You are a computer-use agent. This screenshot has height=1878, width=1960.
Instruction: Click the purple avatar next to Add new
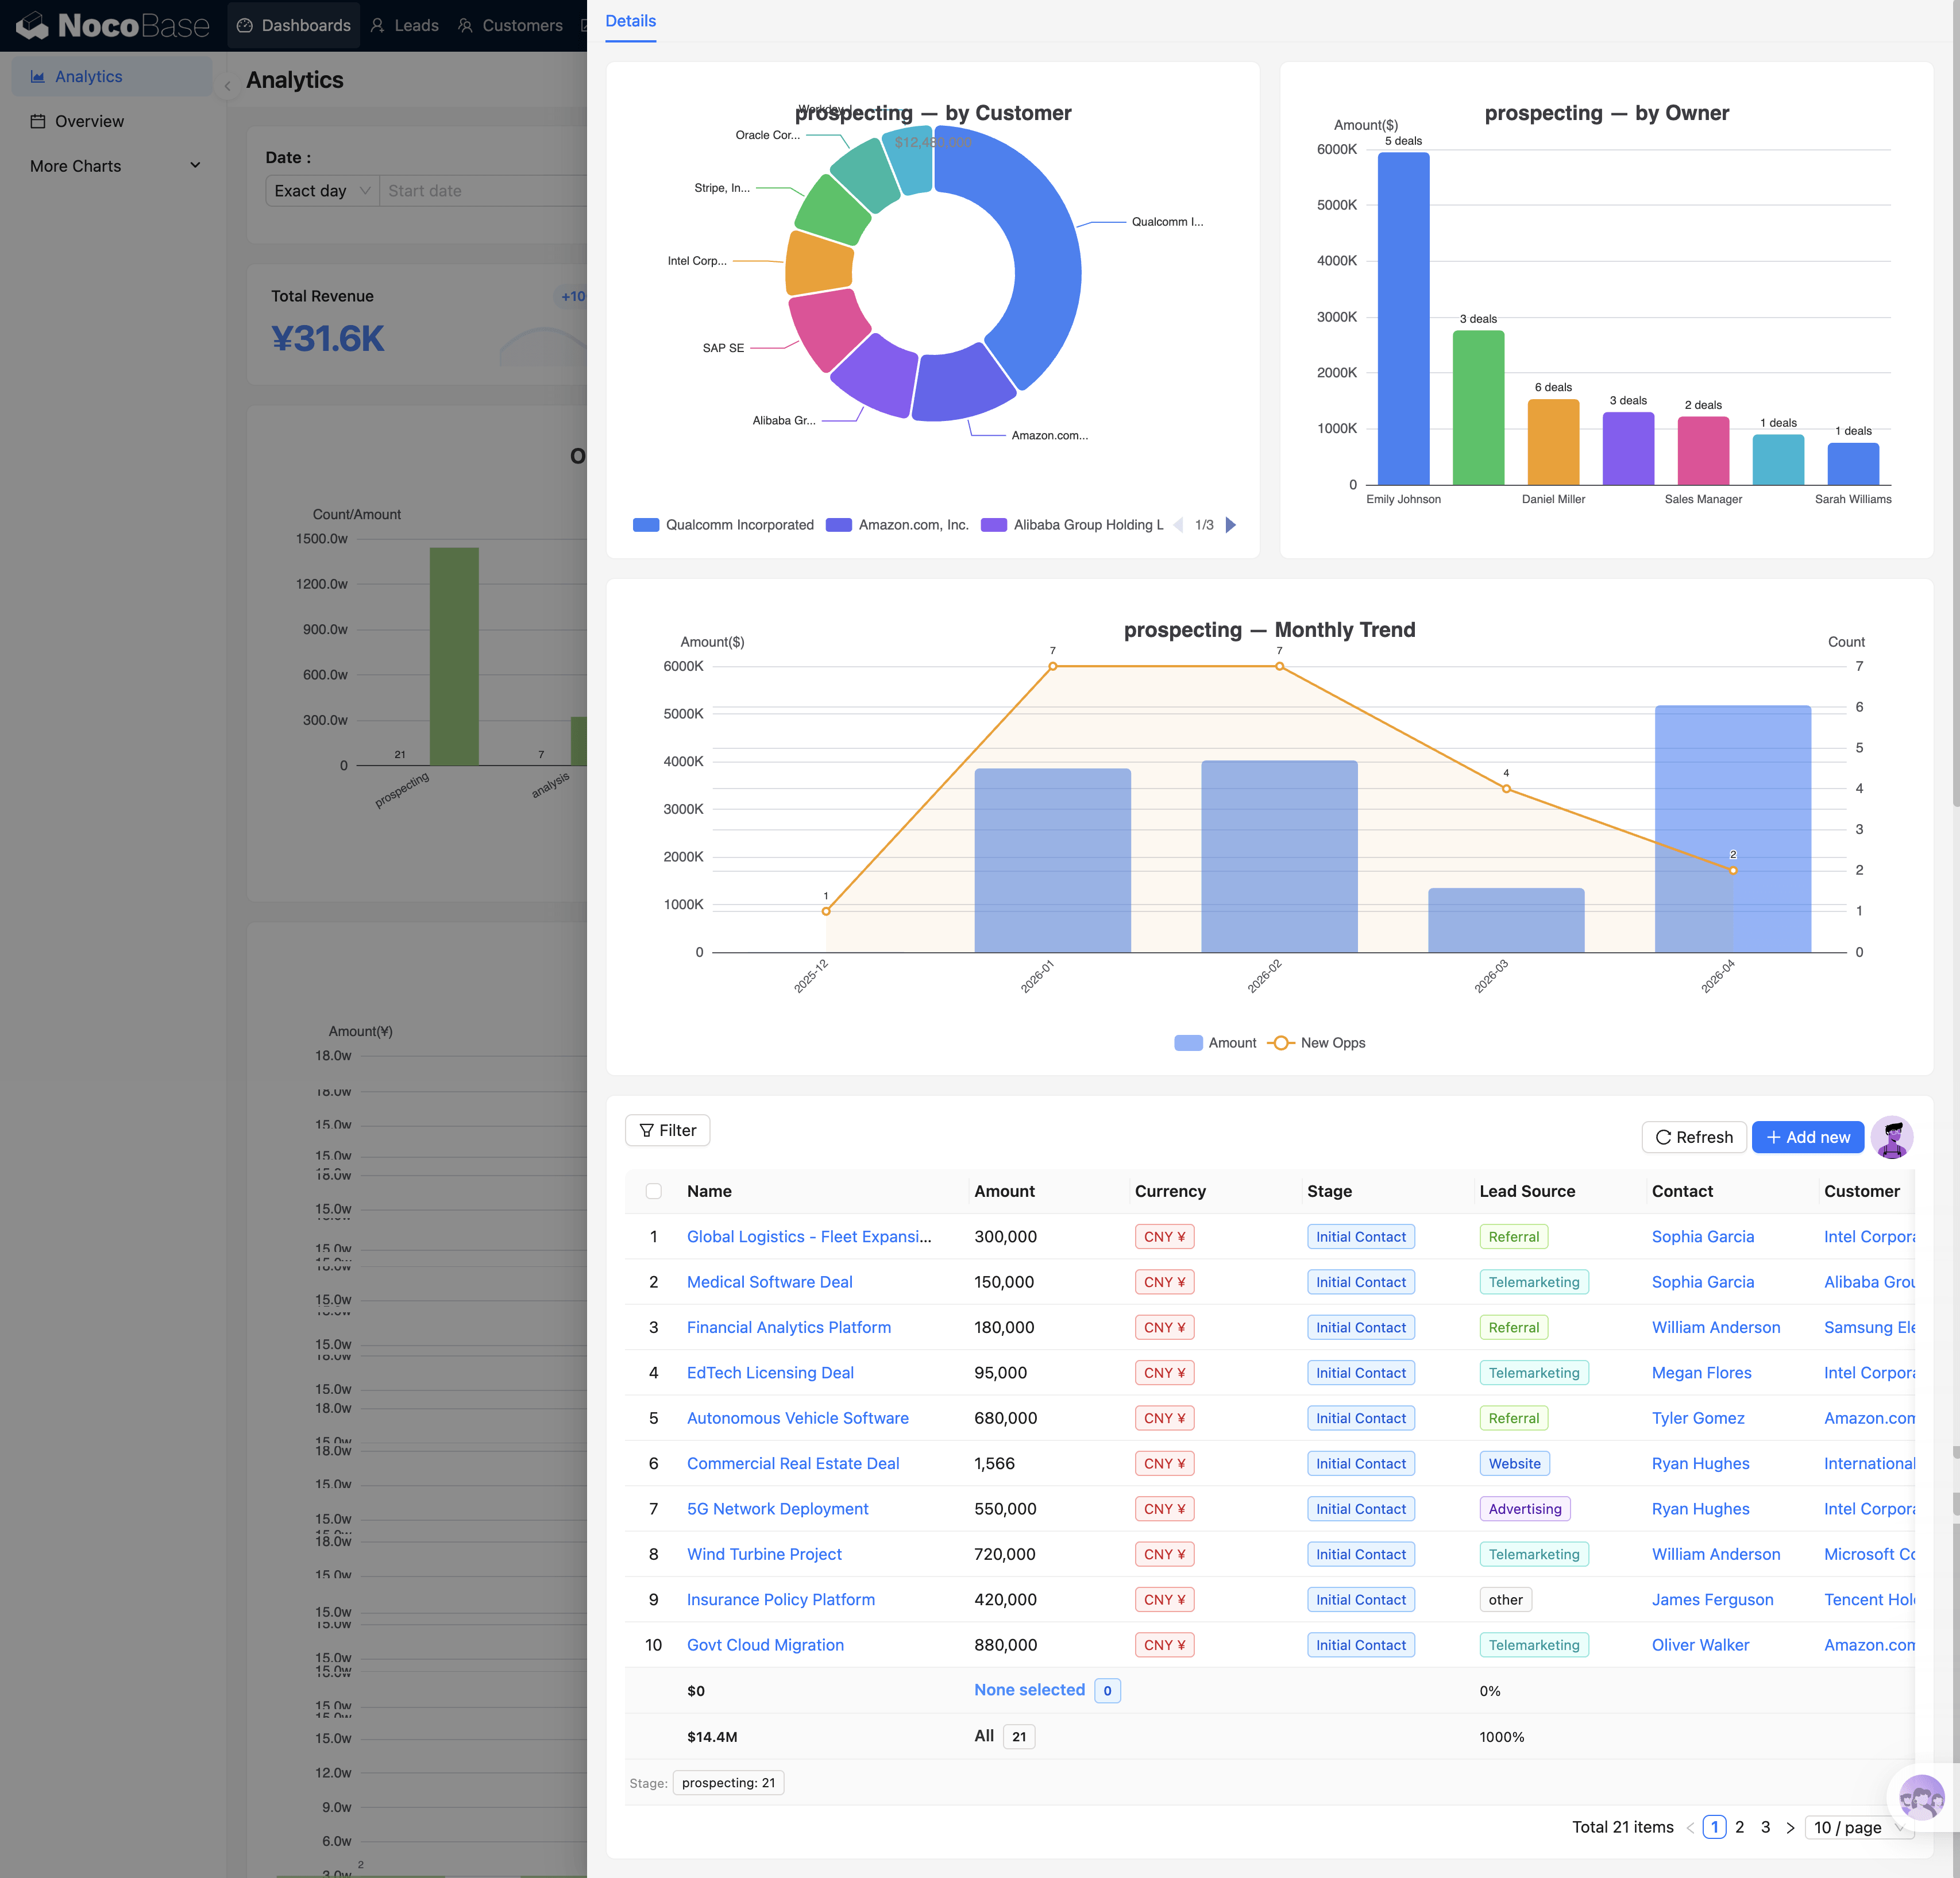coord(1891,1137)
